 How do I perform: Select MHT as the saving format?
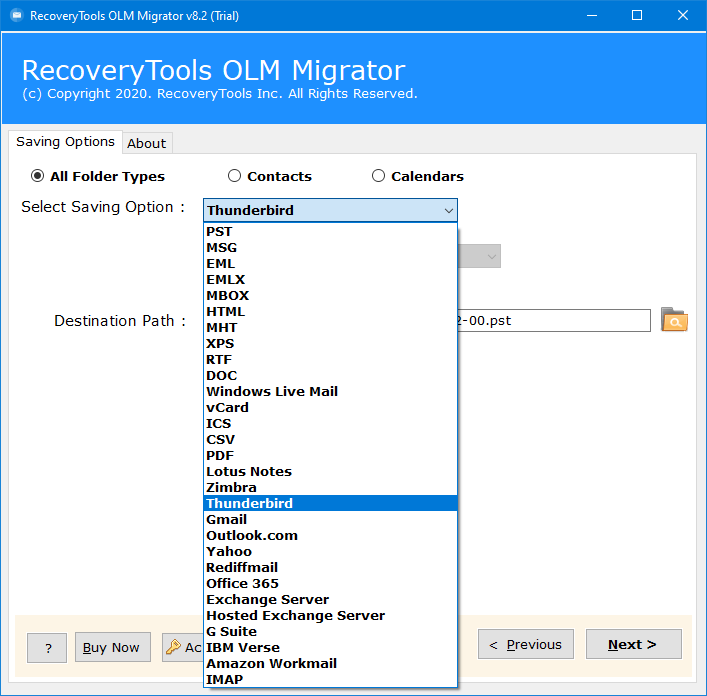pyautogui.click(x=330, y=328)
